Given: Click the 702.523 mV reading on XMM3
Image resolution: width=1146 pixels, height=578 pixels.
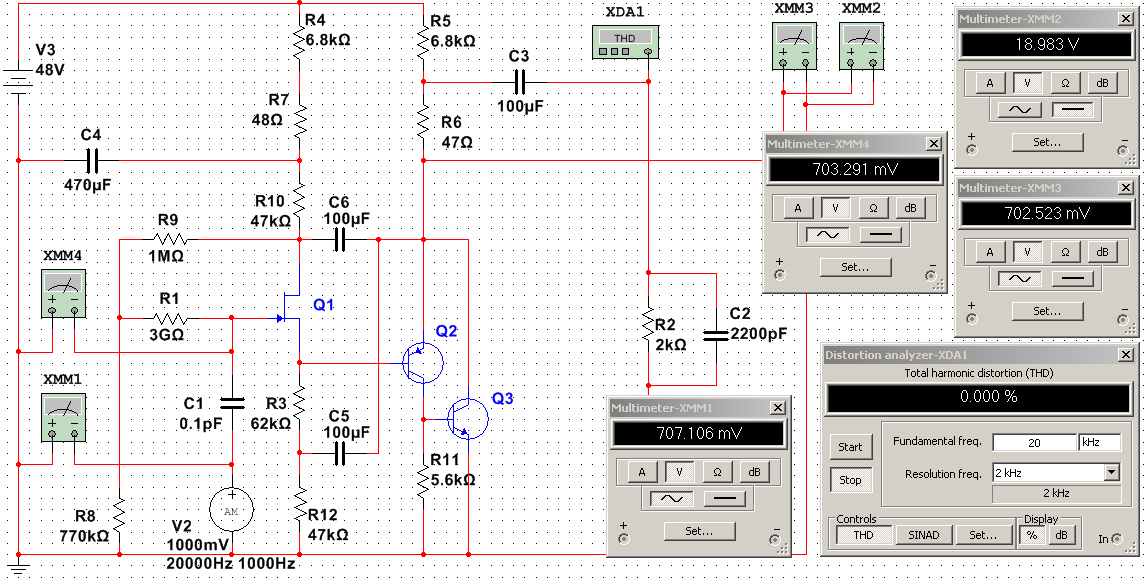Looking at the screenshot, I should coord(1047,213).
